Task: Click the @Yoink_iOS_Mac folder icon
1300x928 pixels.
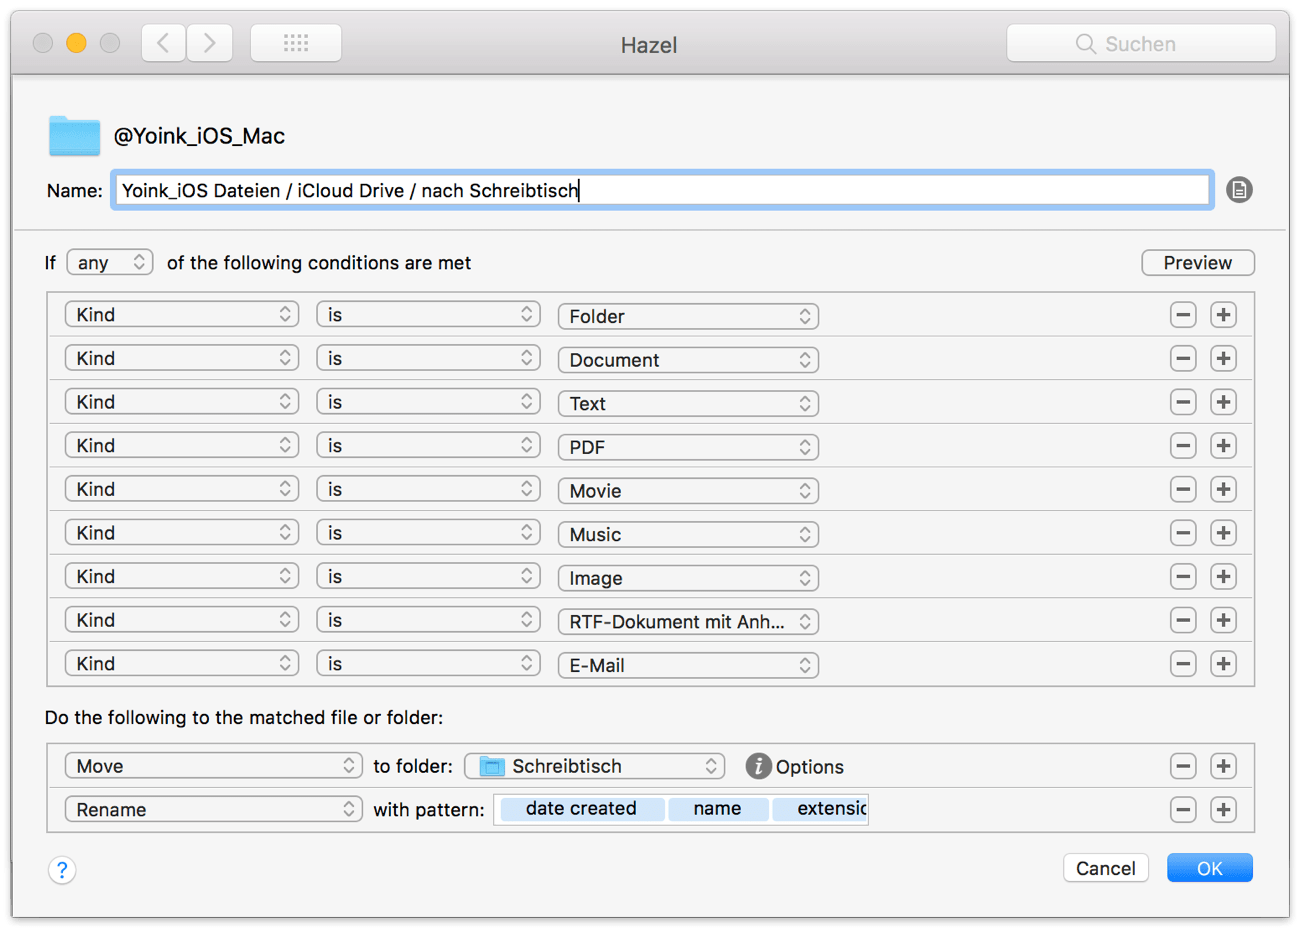Action: point(74,136)
